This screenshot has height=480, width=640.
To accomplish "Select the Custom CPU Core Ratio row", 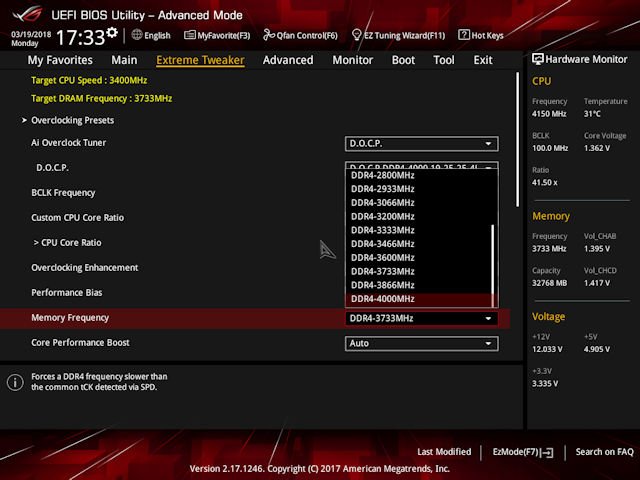I will [x=78, y=218].
